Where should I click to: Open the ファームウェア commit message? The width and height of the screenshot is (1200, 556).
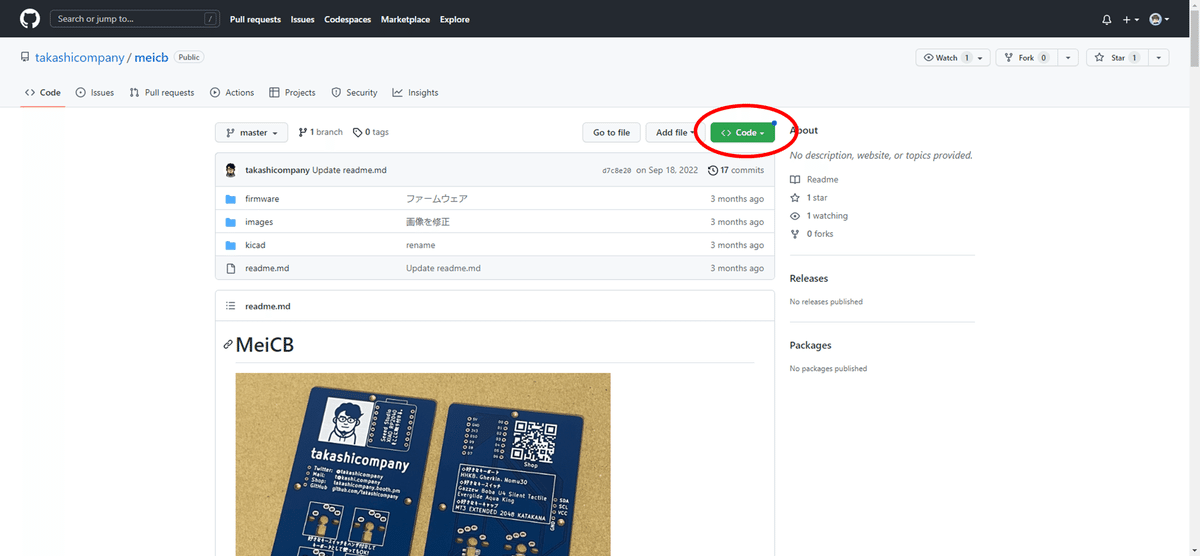tap(437, 199)
